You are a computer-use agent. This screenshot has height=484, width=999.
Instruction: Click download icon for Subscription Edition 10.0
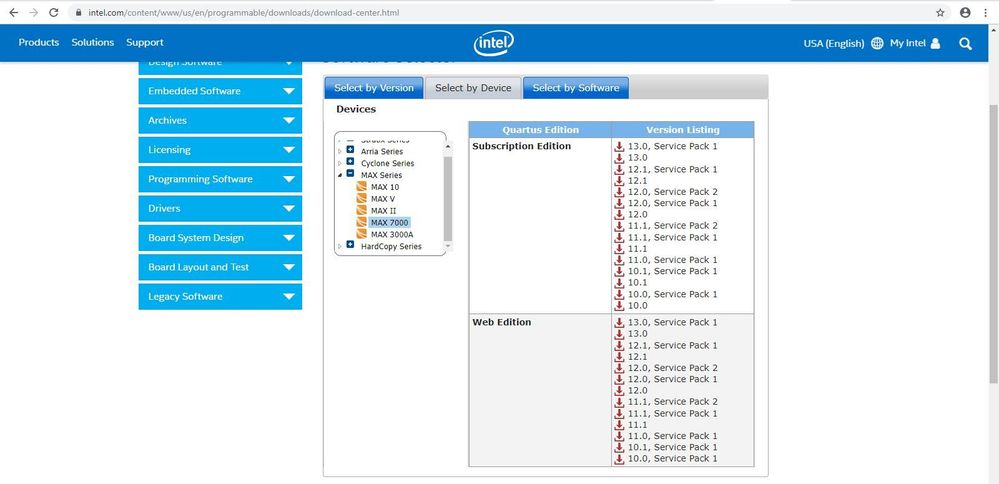pyautogui.click(x=619, y=306)
